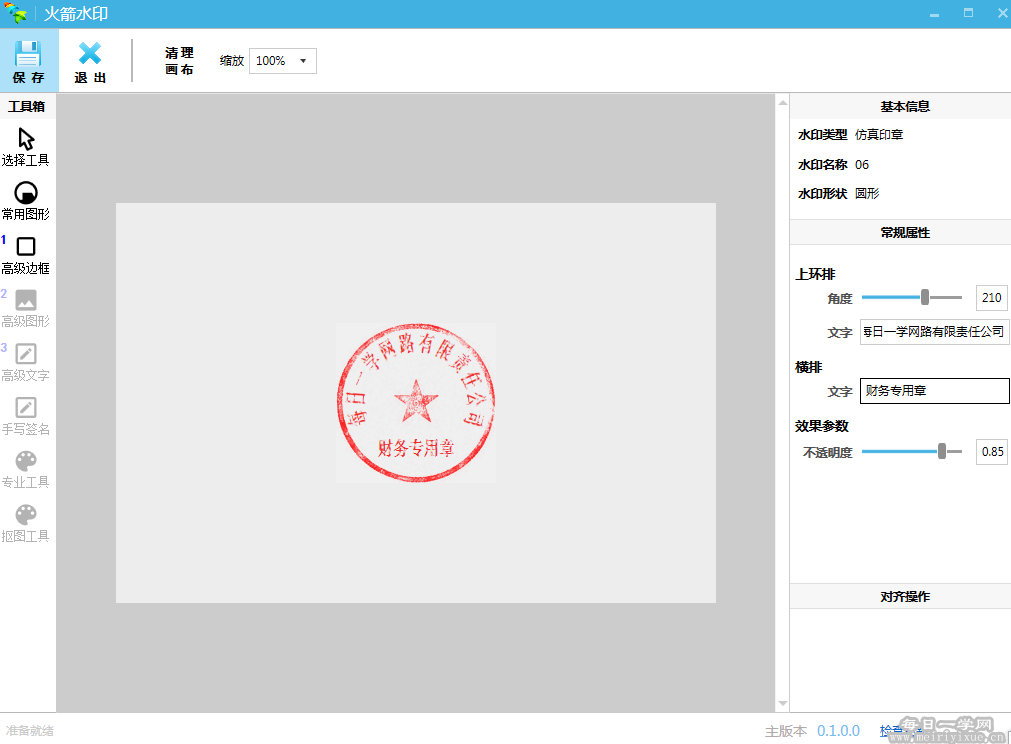
Task: Clear the canvas with 清理画布
Action: (179, 61)
